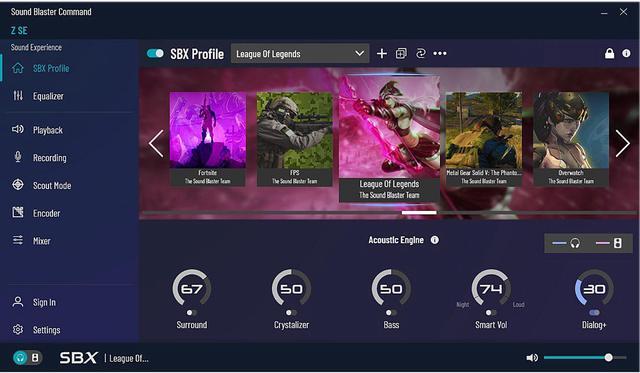Viewport: 640px width, 373px height.
Task: Open the three-dots more options menu
Action: (x=440, y=53)
